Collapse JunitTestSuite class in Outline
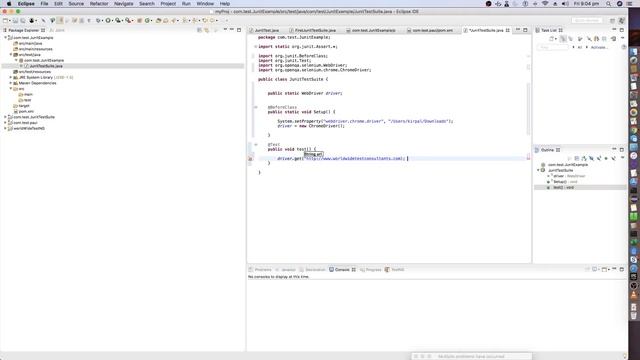The image size is (640, 360). [x=538, y=170]
